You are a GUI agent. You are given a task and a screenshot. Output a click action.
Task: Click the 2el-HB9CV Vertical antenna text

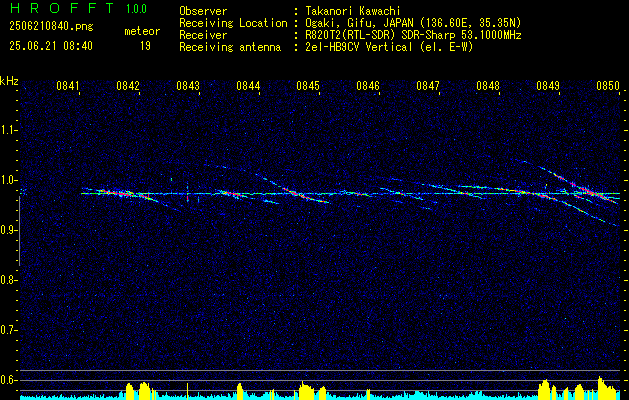pyautogui.click(x=389, y=47)
